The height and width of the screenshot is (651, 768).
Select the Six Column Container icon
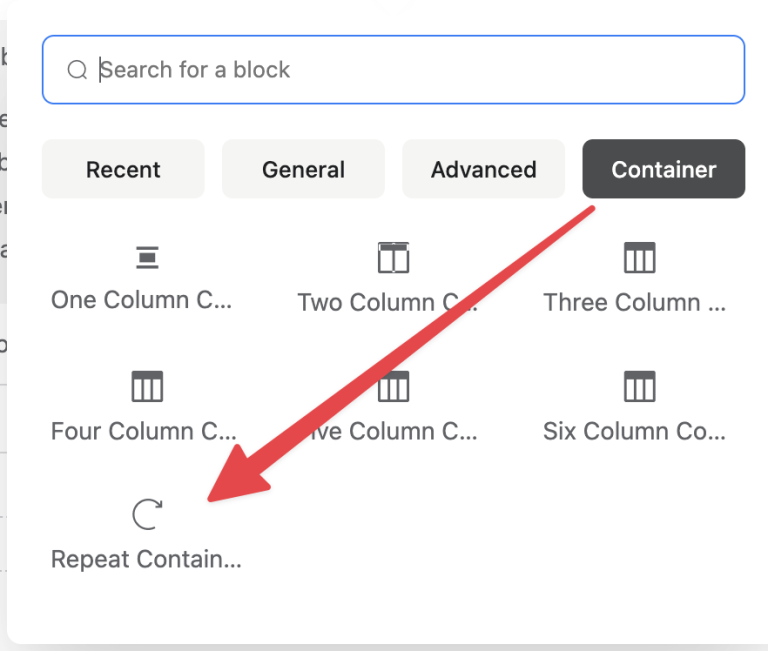coord(639,386)
